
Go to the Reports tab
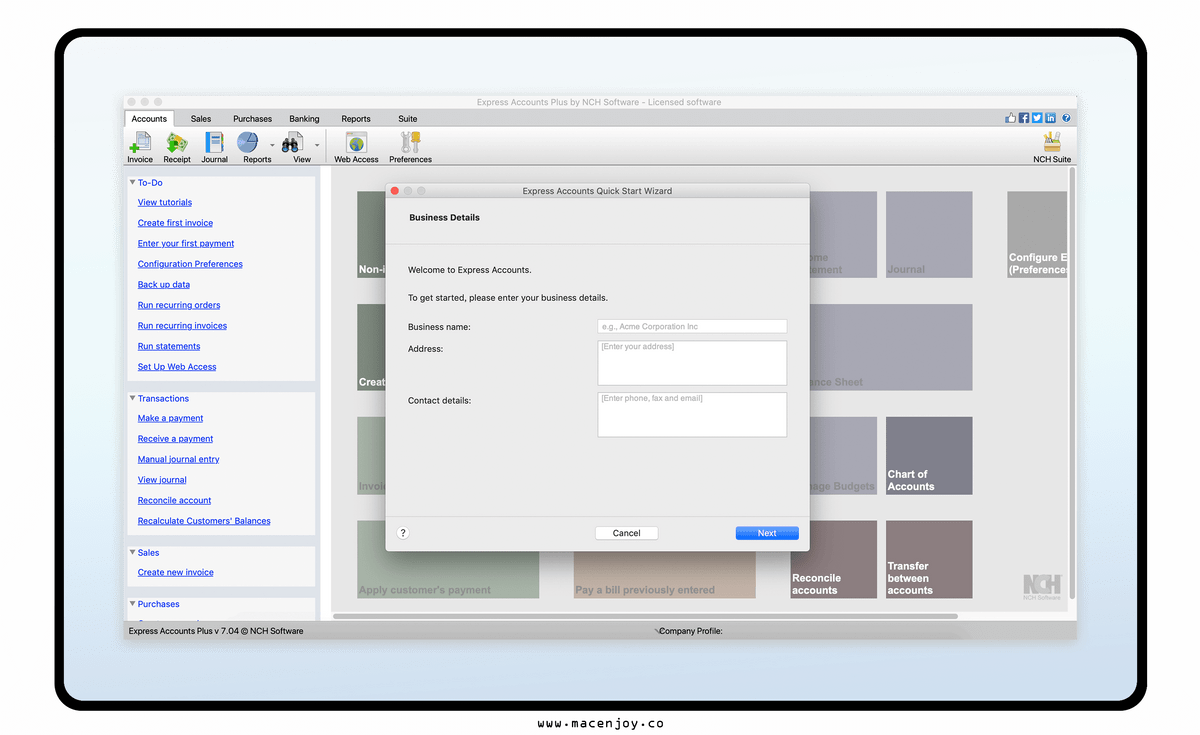click(356, 119)
